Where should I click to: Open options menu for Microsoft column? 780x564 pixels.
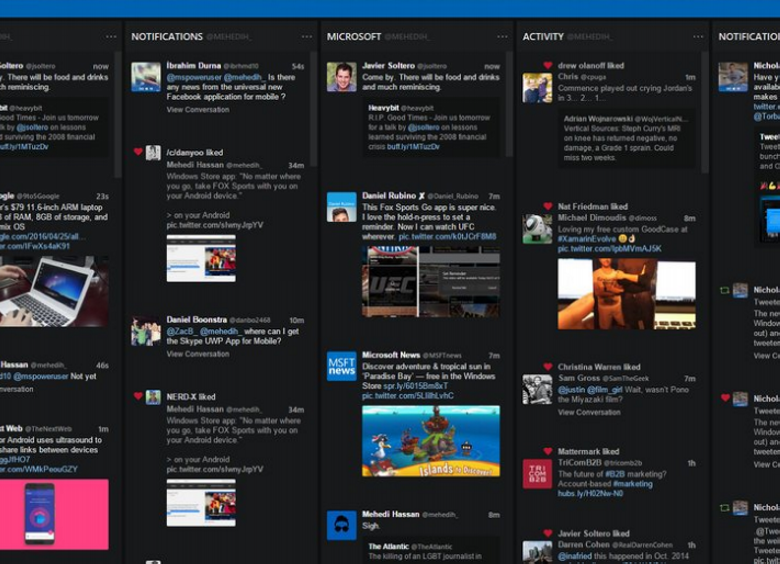(502, 37)
